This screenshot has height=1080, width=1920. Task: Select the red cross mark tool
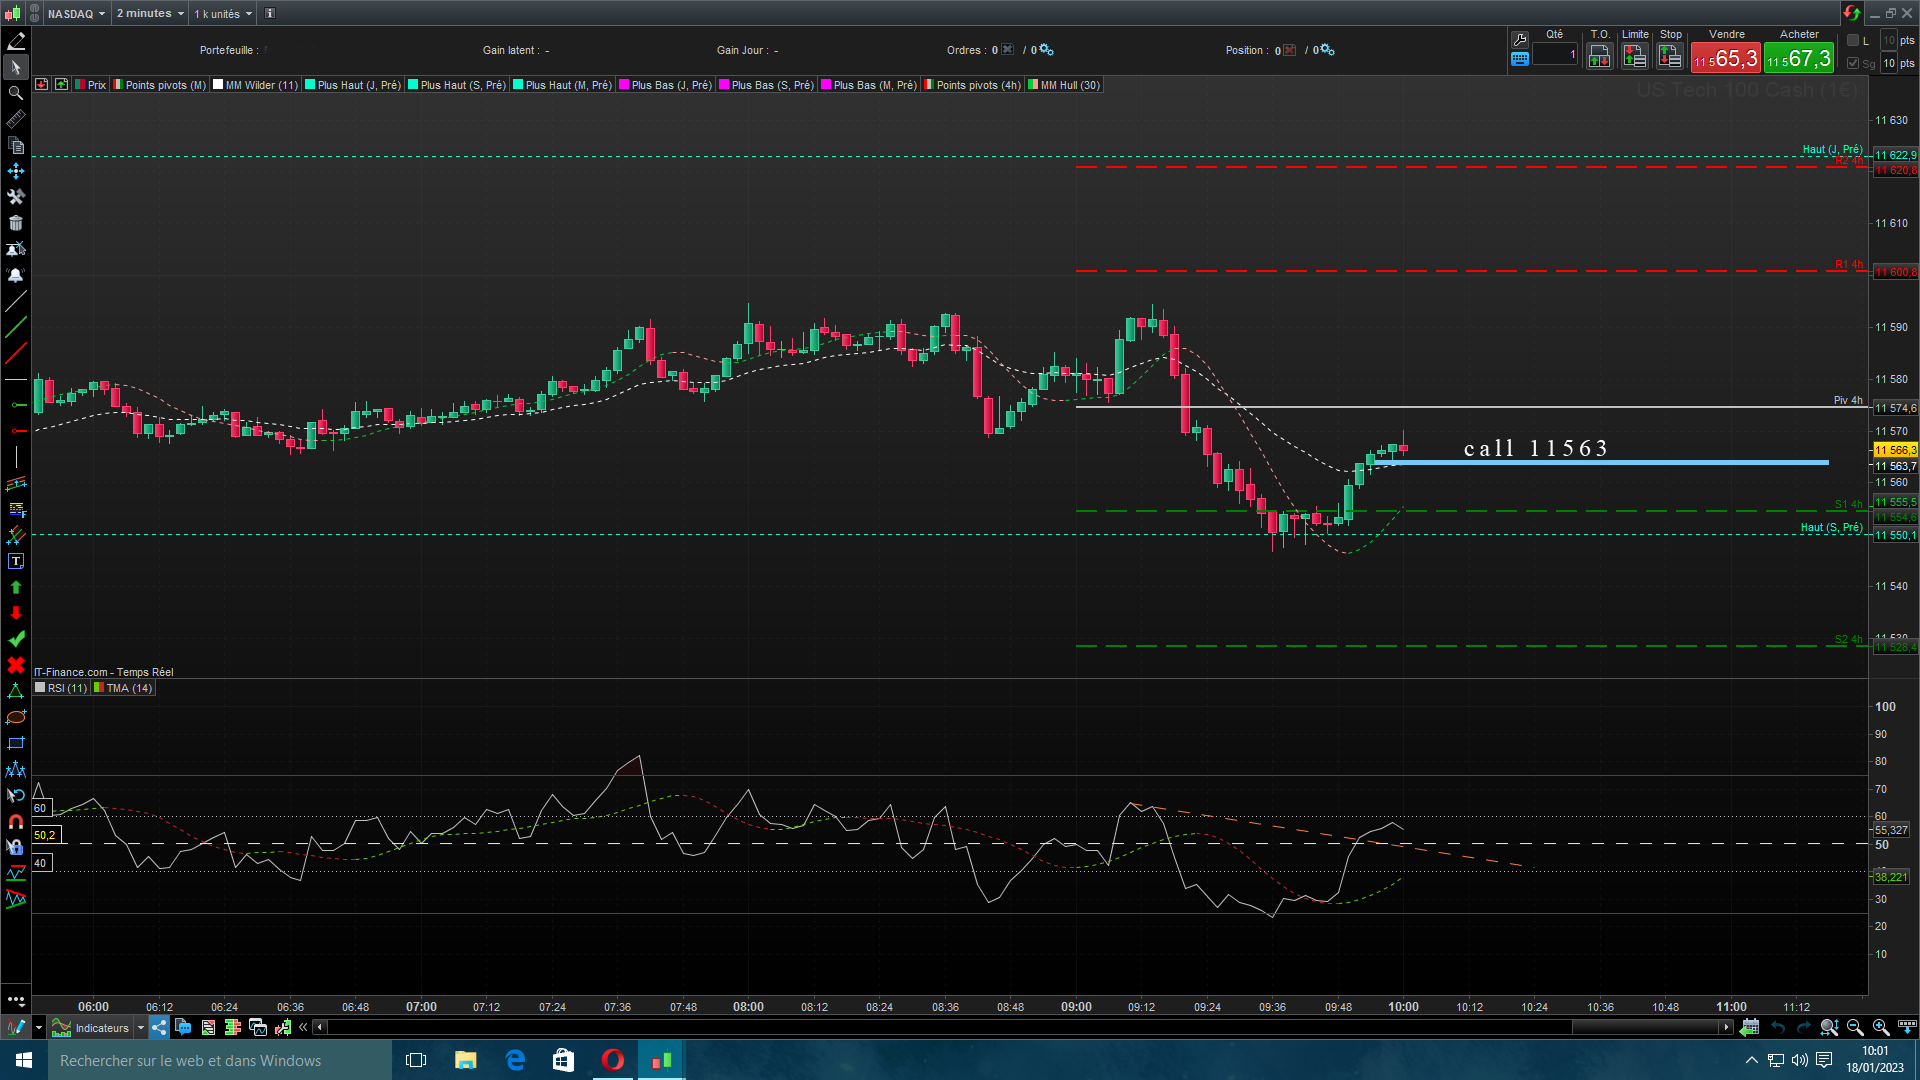tap(15, 665)
